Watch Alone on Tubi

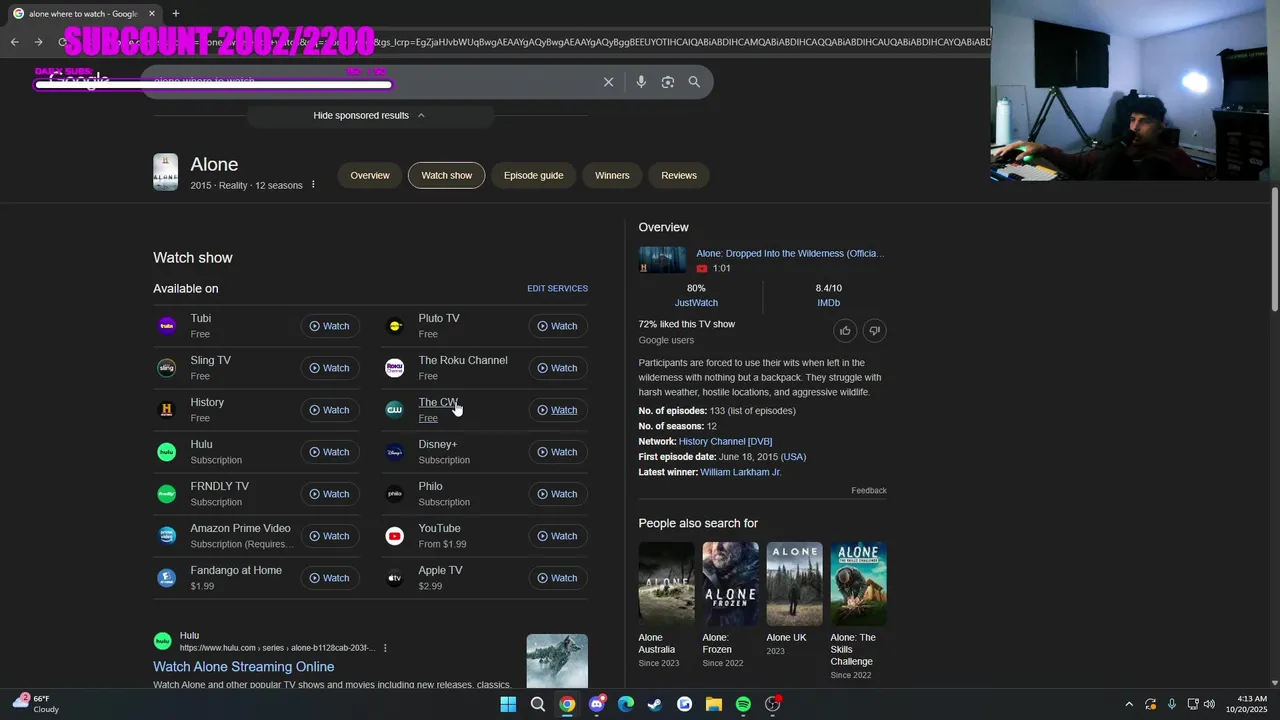[x=329, y=326]
